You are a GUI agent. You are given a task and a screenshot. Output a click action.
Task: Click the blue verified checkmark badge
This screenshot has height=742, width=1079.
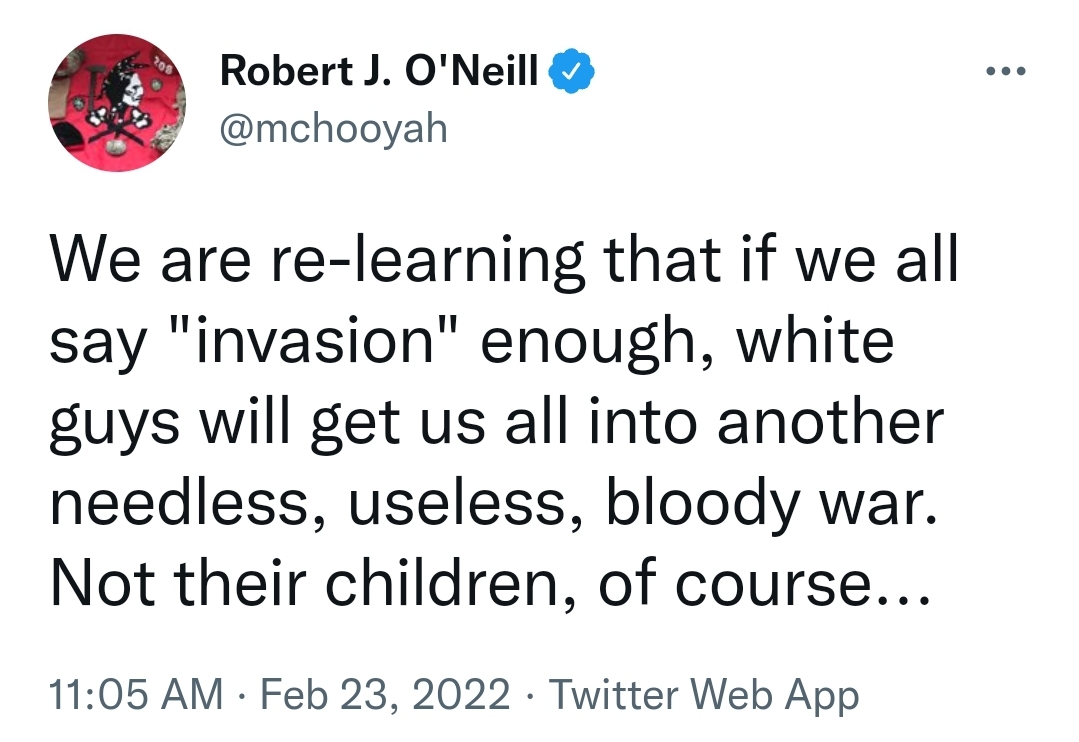point(573,72)
